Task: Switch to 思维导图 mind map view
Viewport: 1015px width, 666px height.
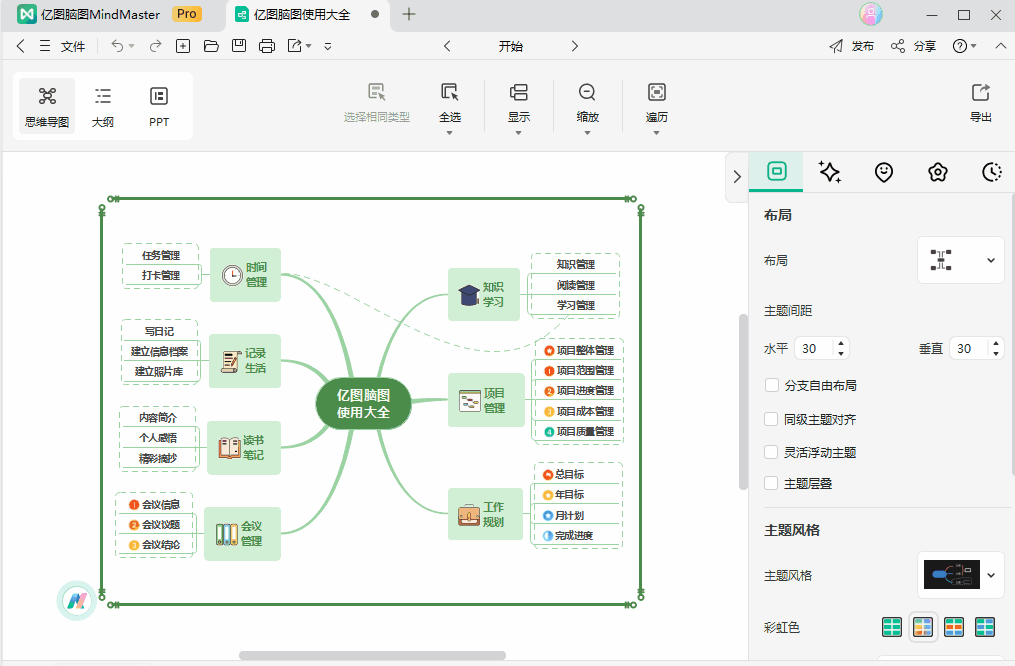Action: (47, 106)
